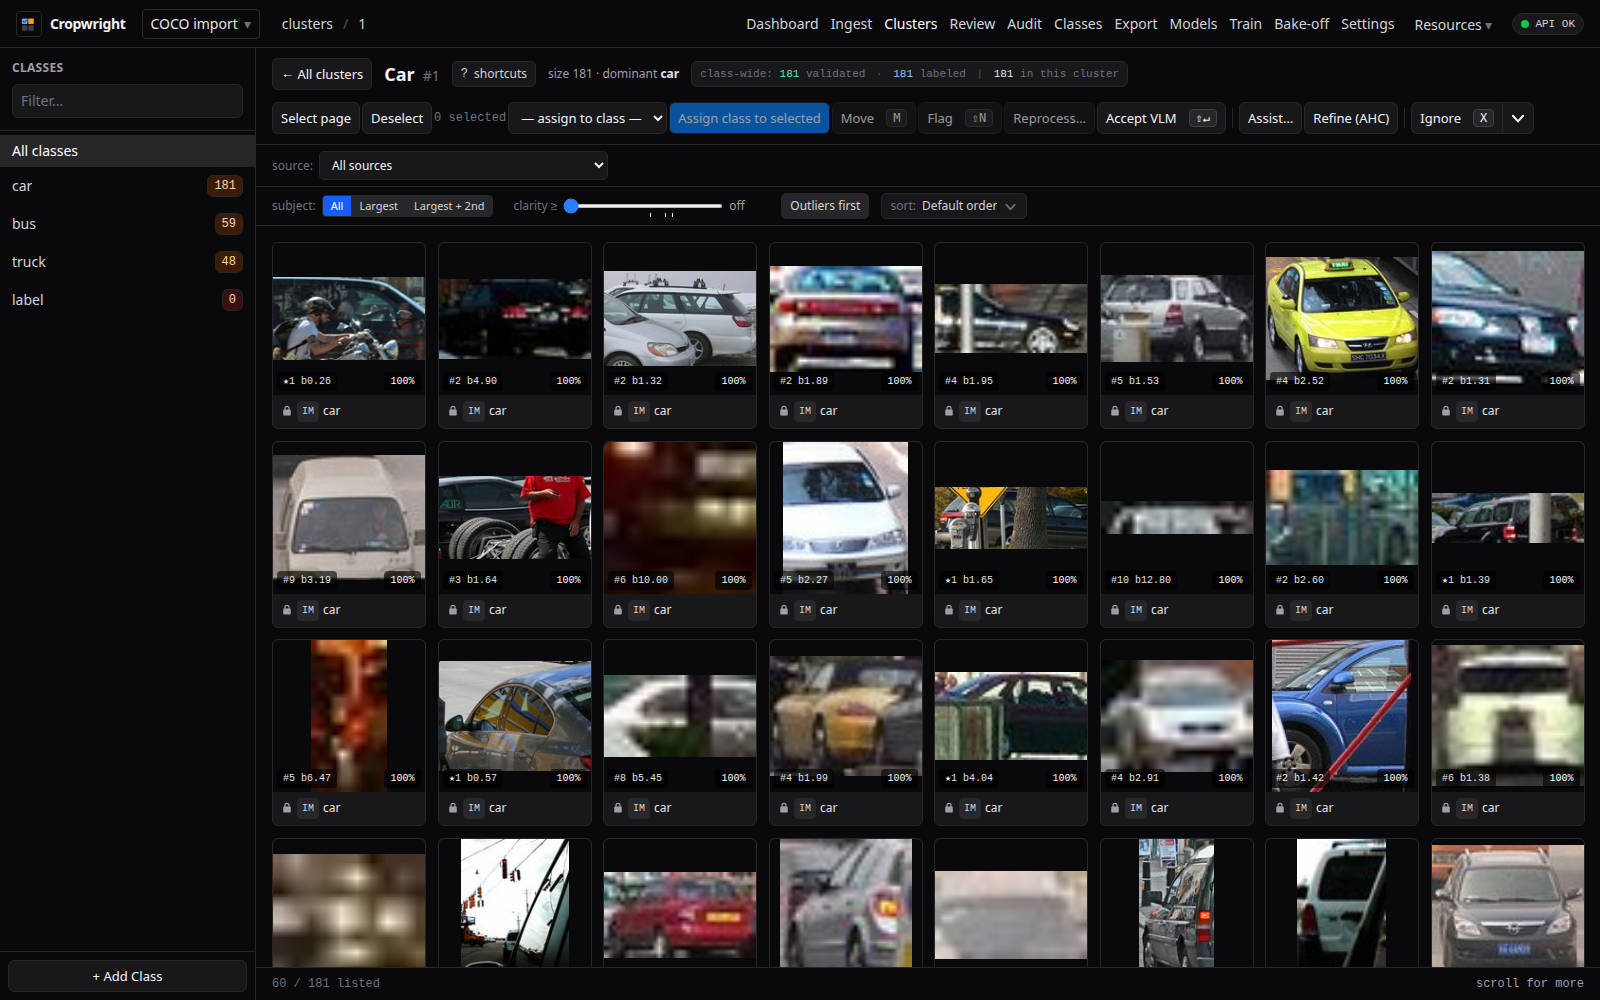Go to the Review tab

pos(972,24)
